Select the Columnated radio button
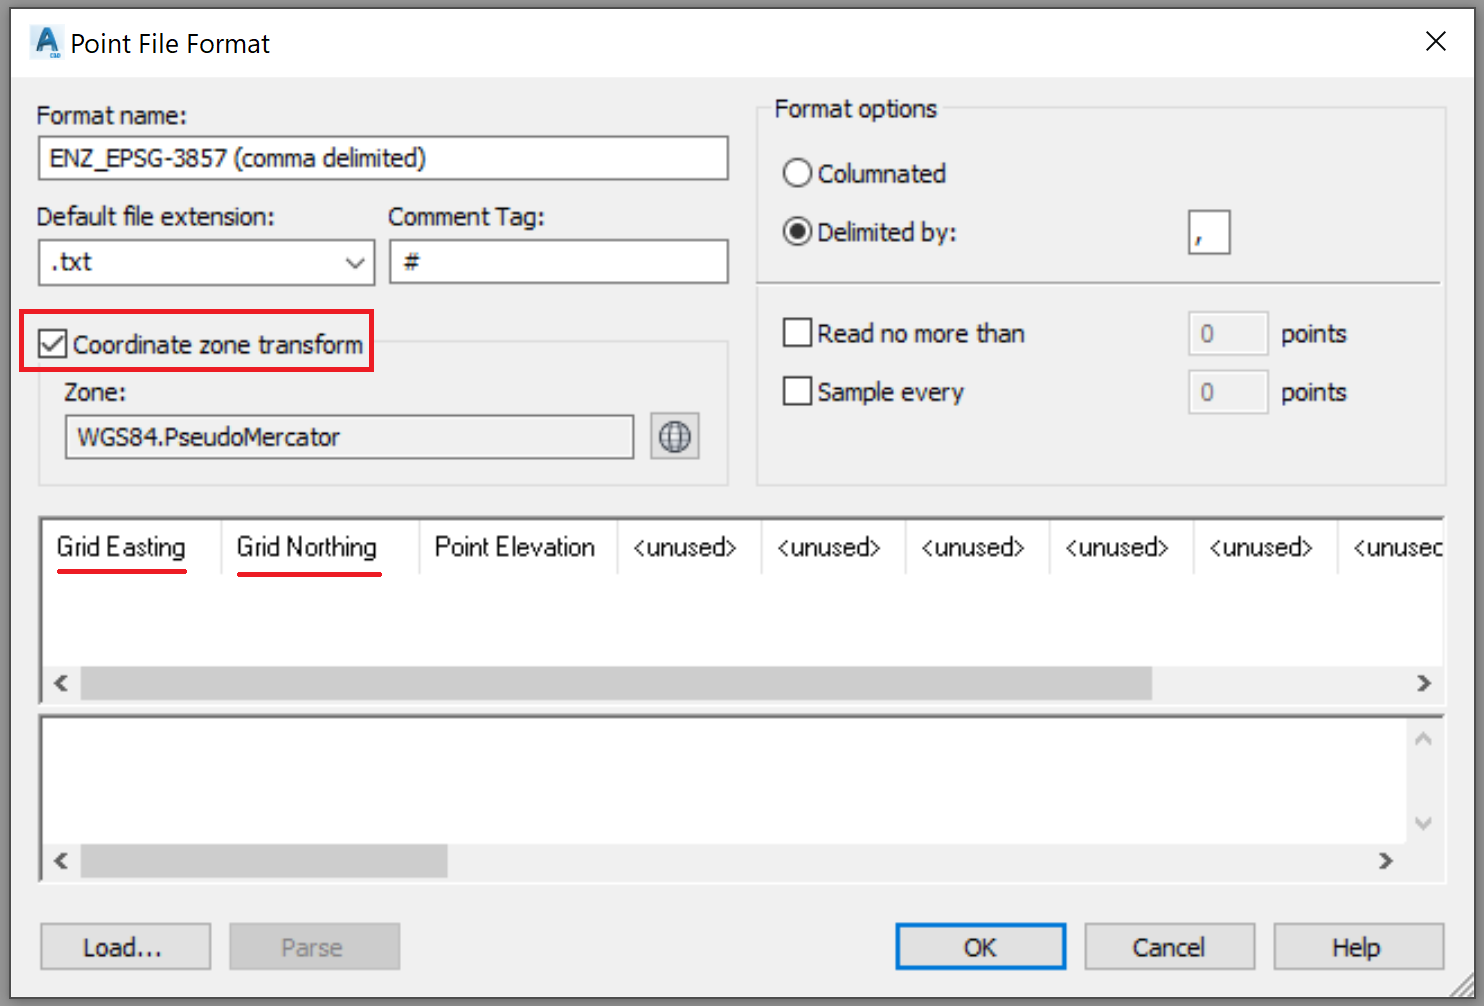Image resolution: width=1484 pixels, height=1006 pixels. tap(797, 173)
